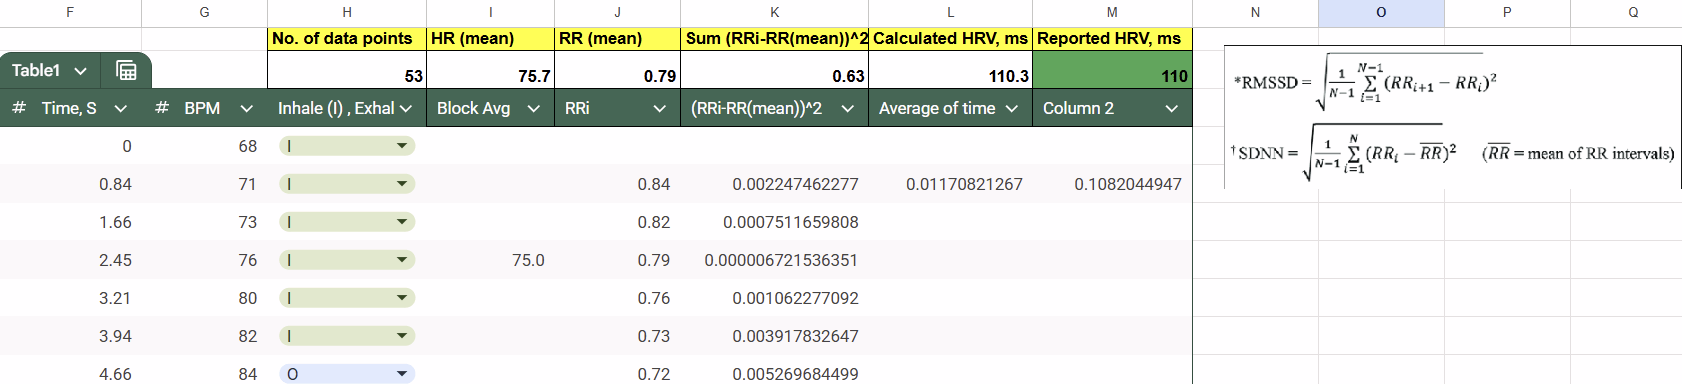Open the Average of time column dropdown
The image size is (1682, 384).
click(1012, 109)
